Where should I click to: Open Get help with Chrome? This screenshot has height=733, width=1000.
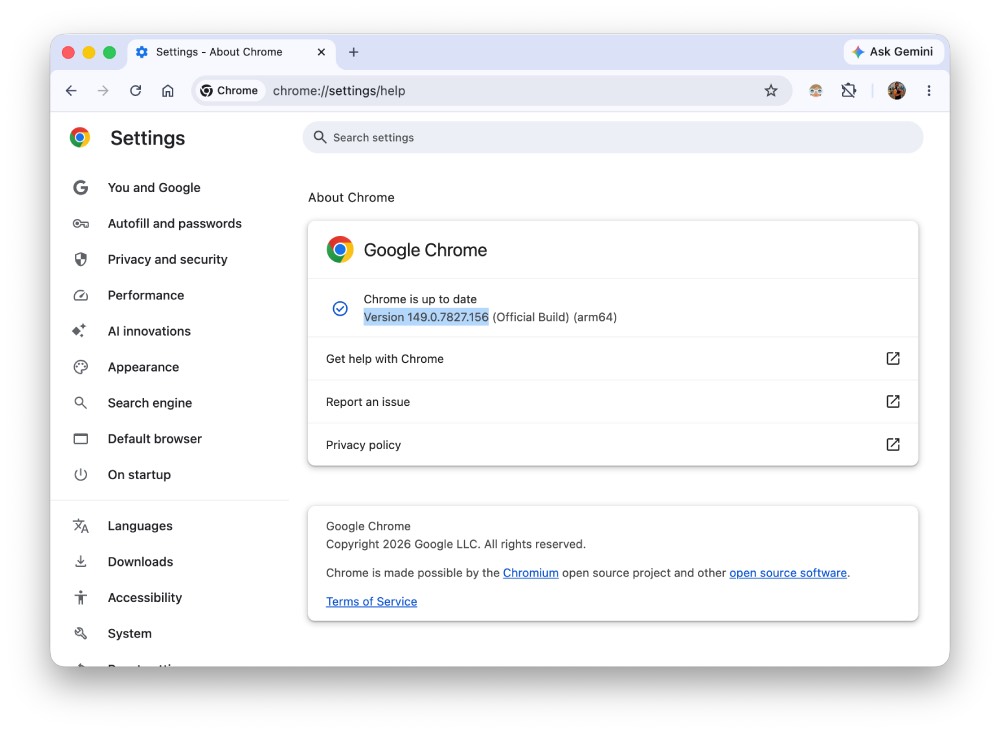click(613, 359)
